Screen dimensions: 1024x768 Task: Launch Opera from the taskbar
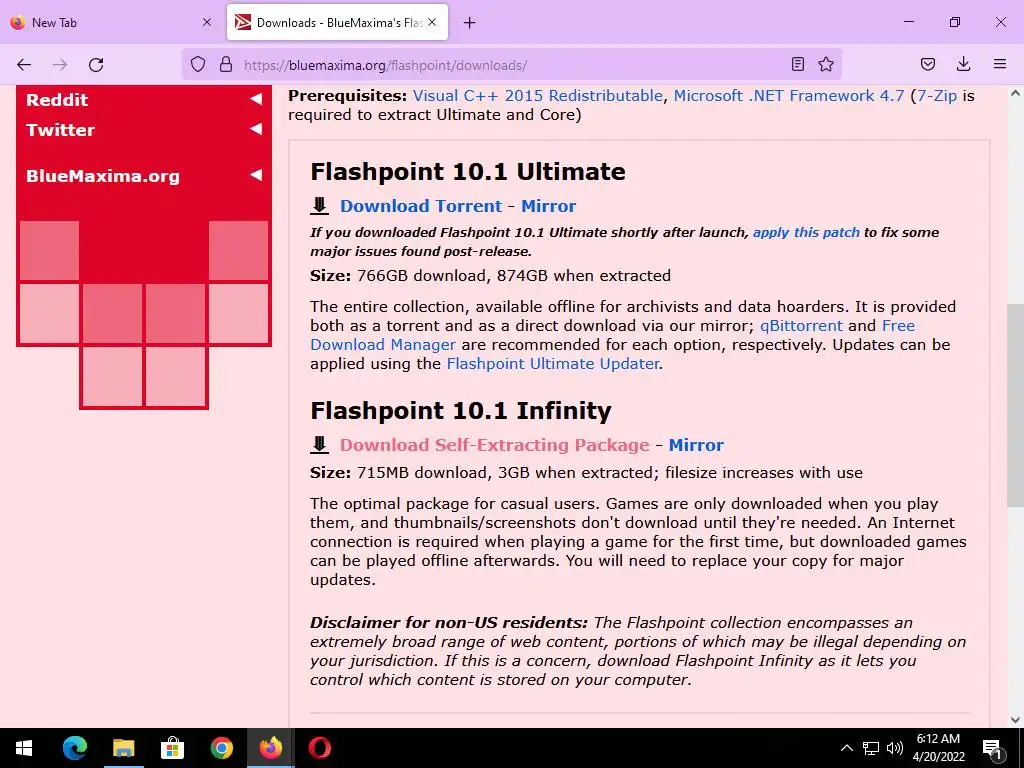[x=319, y=748]
